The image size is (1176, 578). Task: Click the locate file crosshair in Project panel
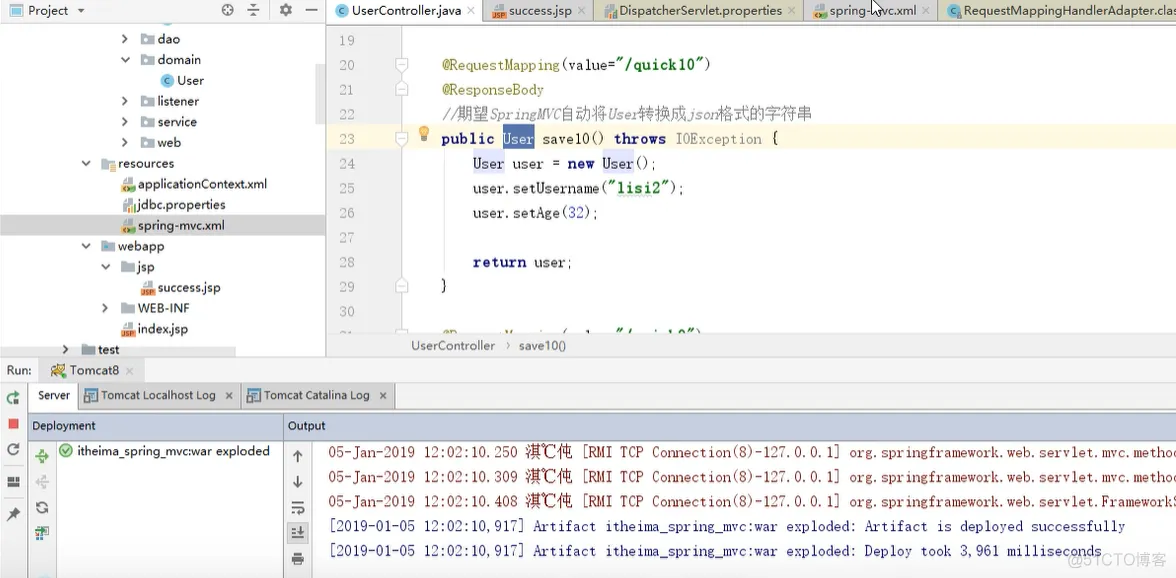(227, 10)
